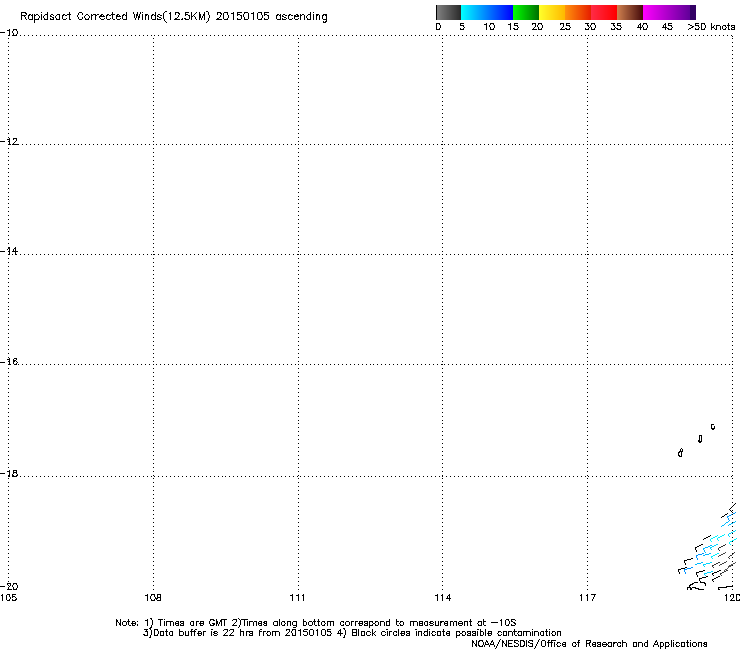Click the northernmost black contamination circle
The image size is (740, 650).
713,427
